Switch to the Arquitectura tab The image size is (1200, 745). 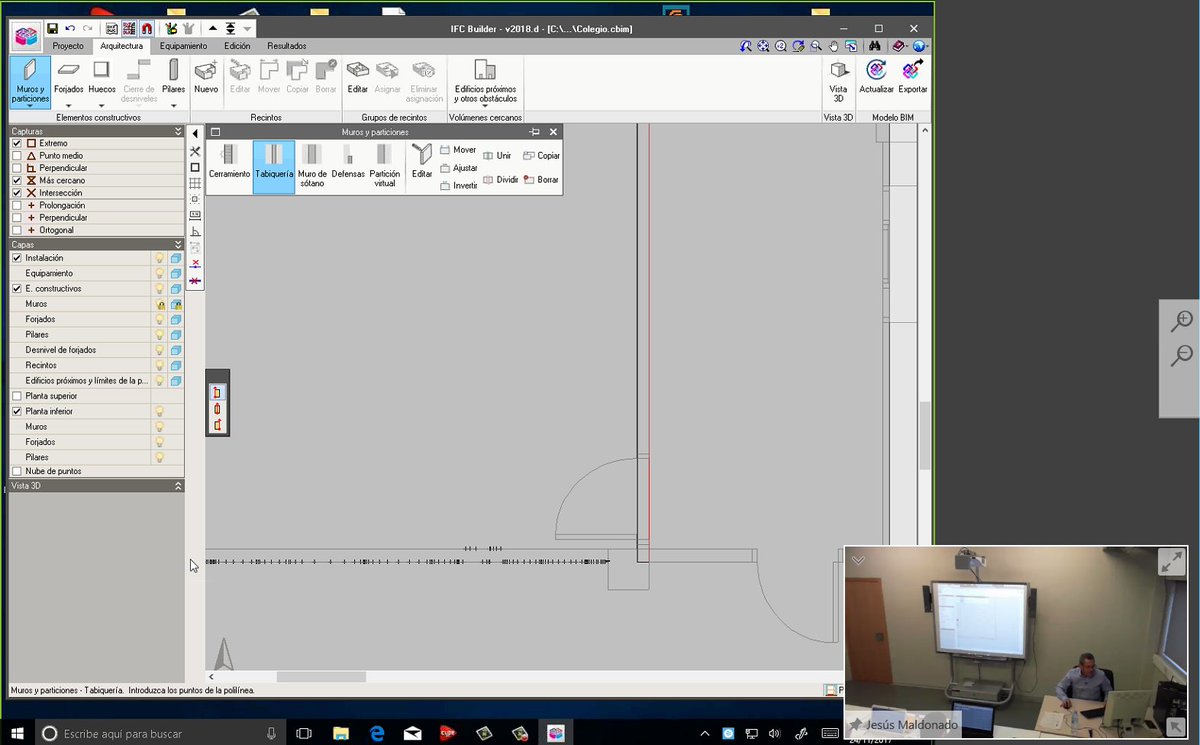[x=122, y=46]
